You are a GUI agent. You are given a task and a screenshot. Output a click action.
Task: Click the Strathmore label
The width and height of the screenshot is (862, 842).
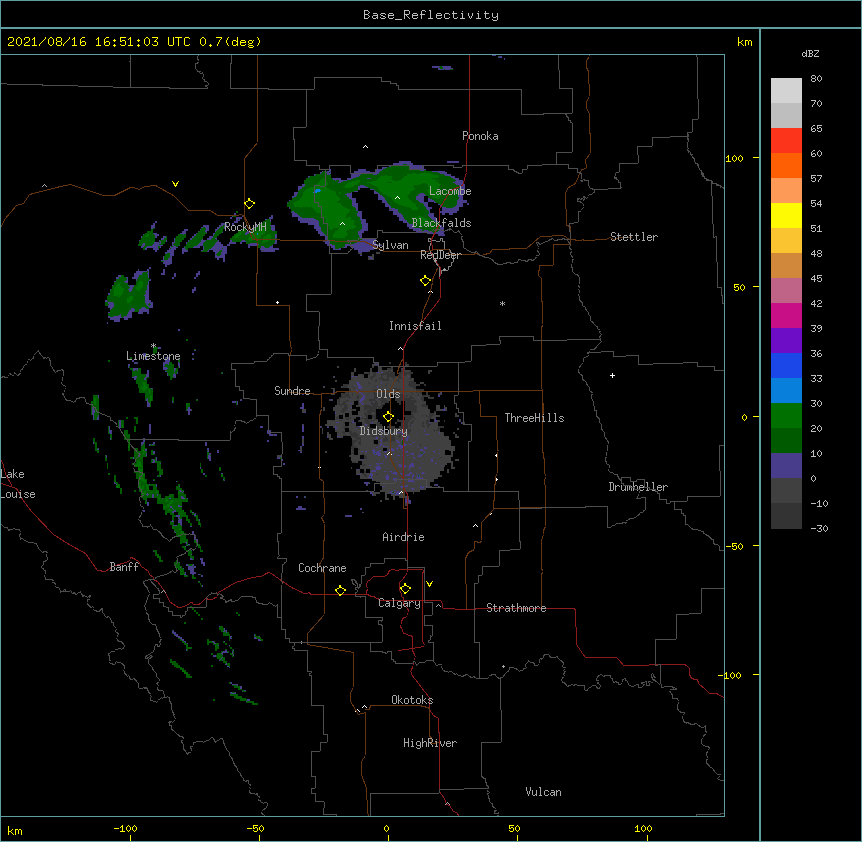(x=516, y=608)
